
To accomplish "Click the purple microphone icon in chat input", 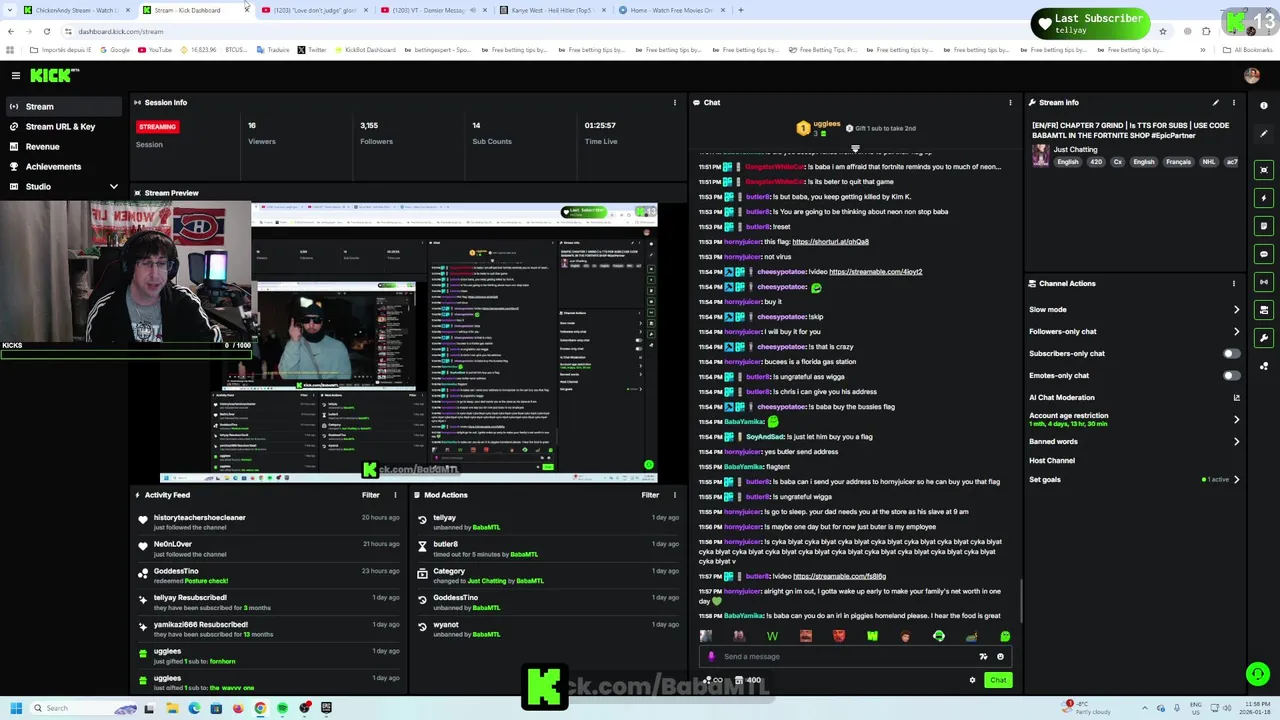I will click(x=711, y=657).
